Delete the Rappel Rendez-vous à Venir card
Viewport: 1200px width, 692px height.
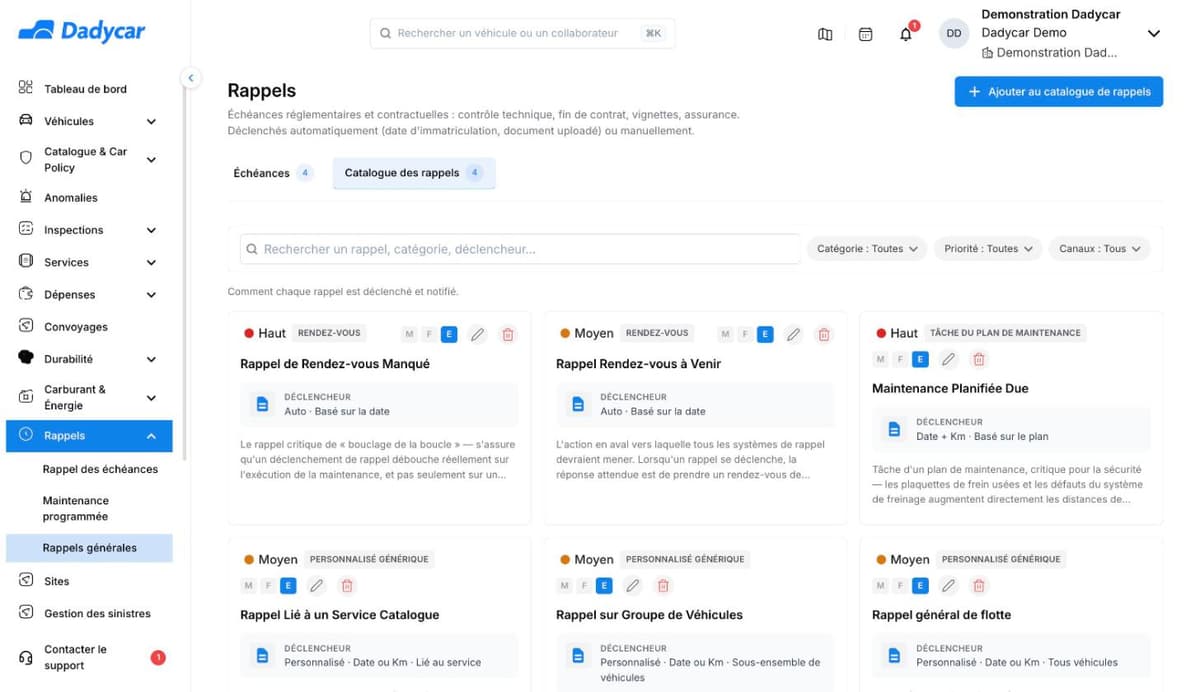pos(824,334)
